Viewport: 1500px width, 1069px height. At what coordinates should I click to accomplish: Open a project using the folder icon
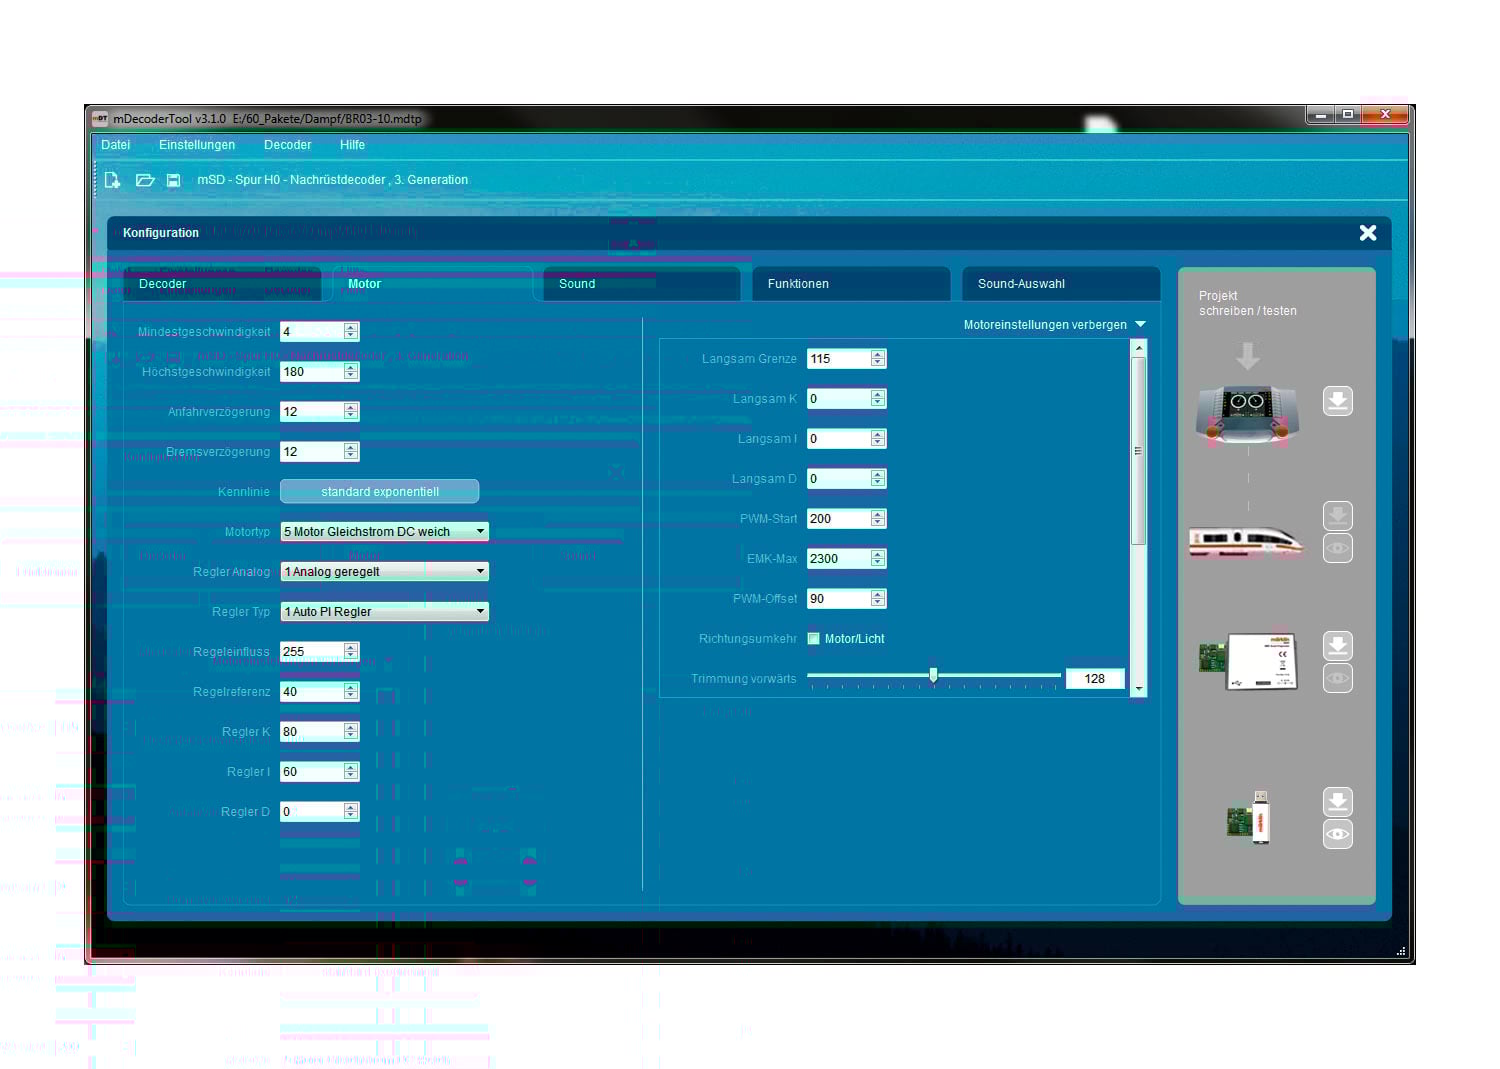(144, 180)
